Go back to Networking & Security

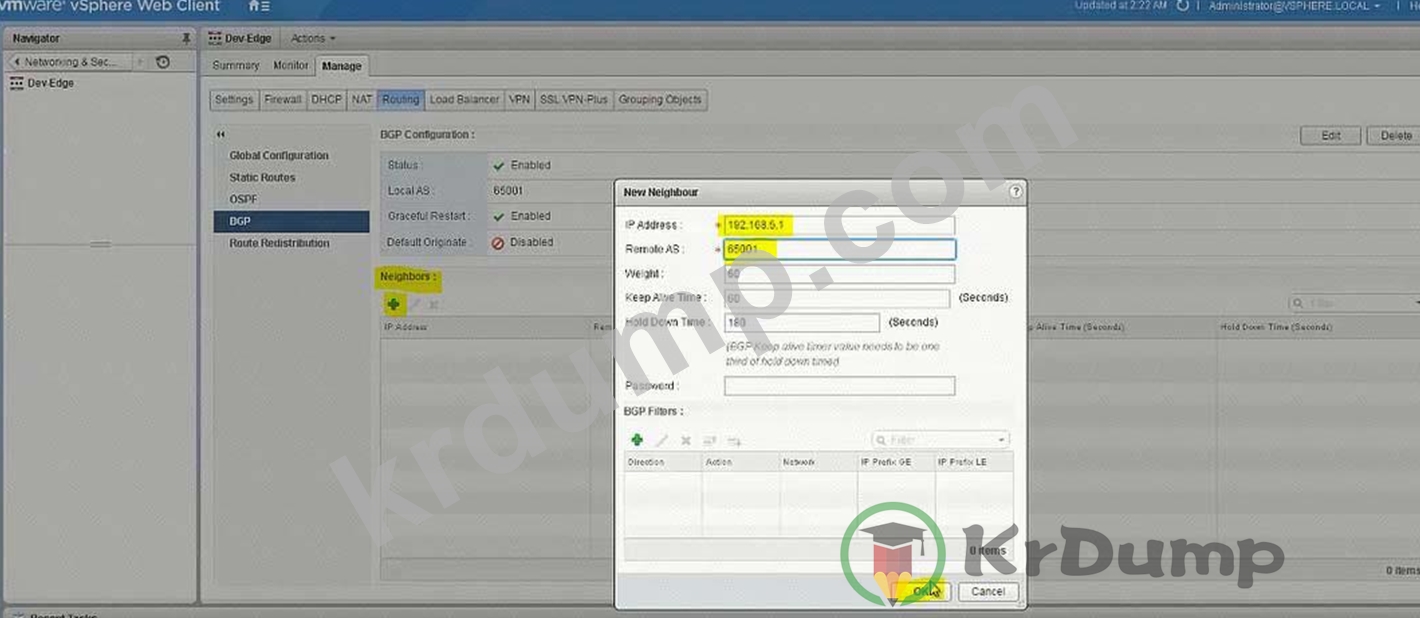pos(70,62)
